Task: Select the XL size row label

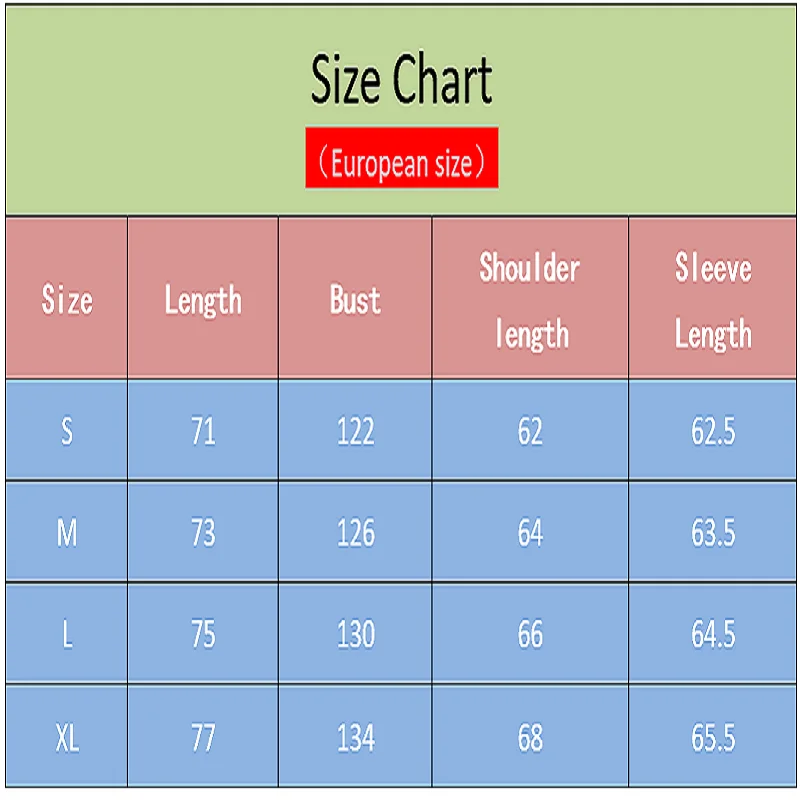Action: click(67, 738)
